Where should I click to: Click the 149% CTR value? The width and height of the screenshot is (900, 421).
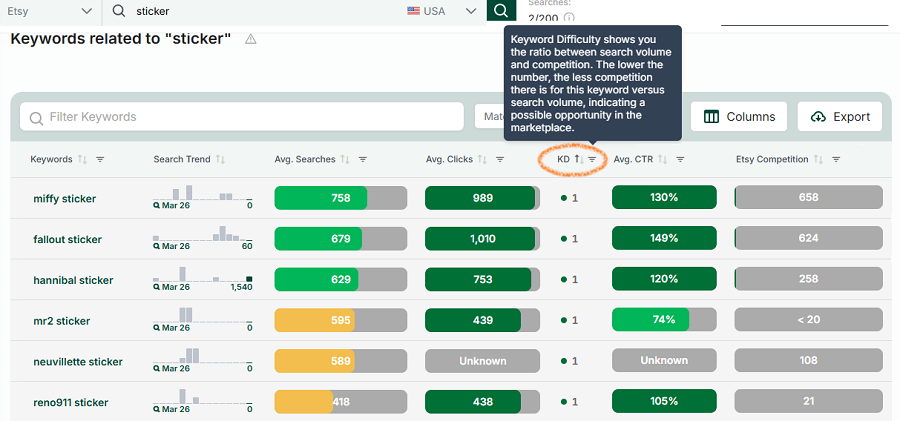664,238
